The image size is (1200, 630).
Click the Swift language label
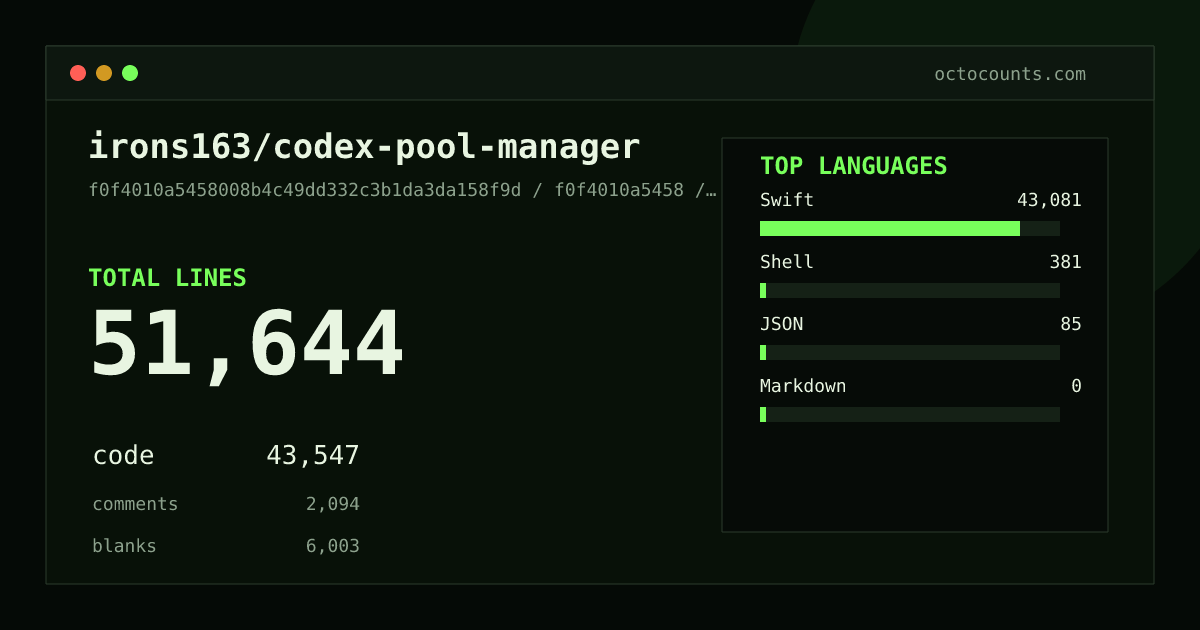coord(787,200)
